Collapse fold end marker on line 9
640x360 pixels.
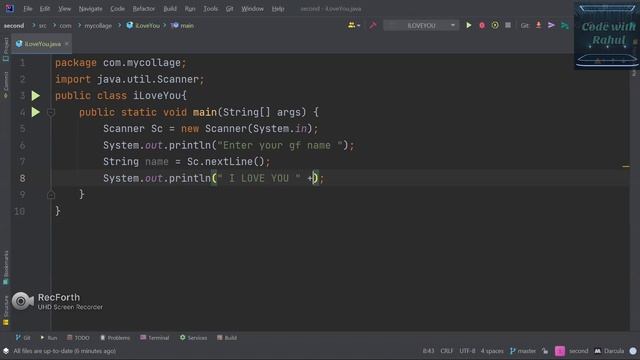tap(51, 195)
